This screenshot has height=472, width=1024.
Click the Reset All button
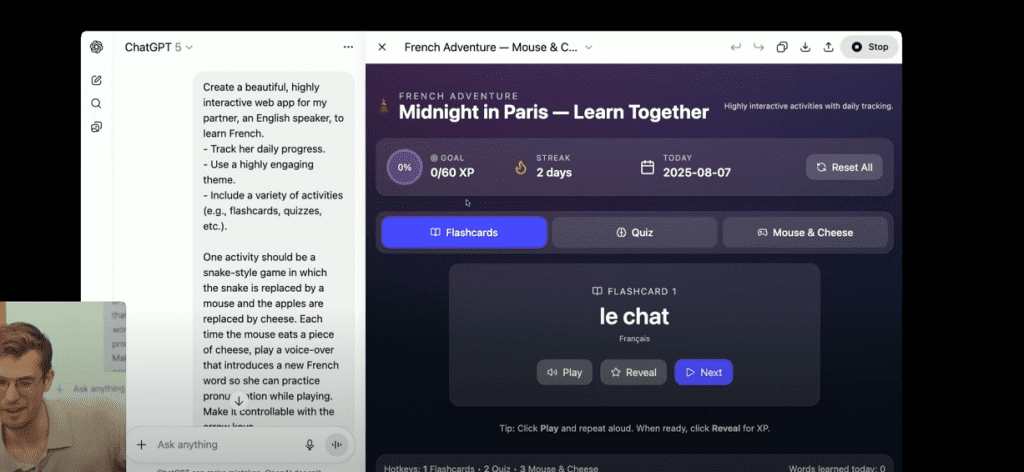point(844,167)
